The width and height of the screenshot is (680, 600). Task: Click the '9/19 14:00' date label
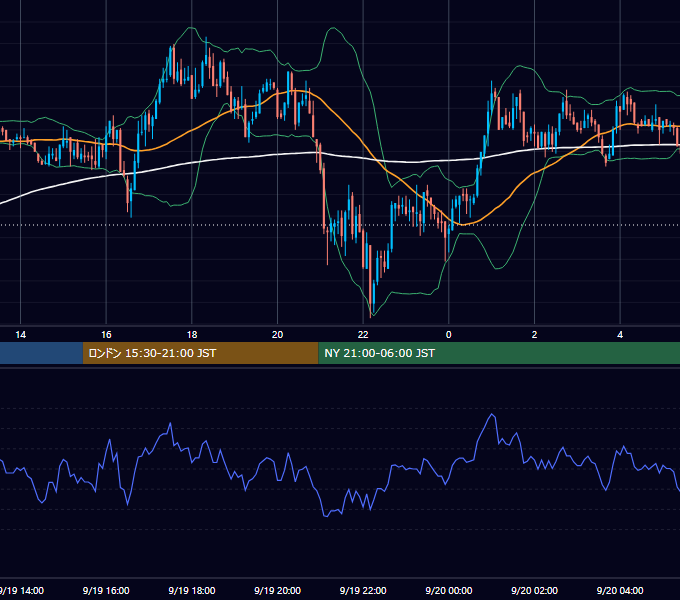point(22,590)
